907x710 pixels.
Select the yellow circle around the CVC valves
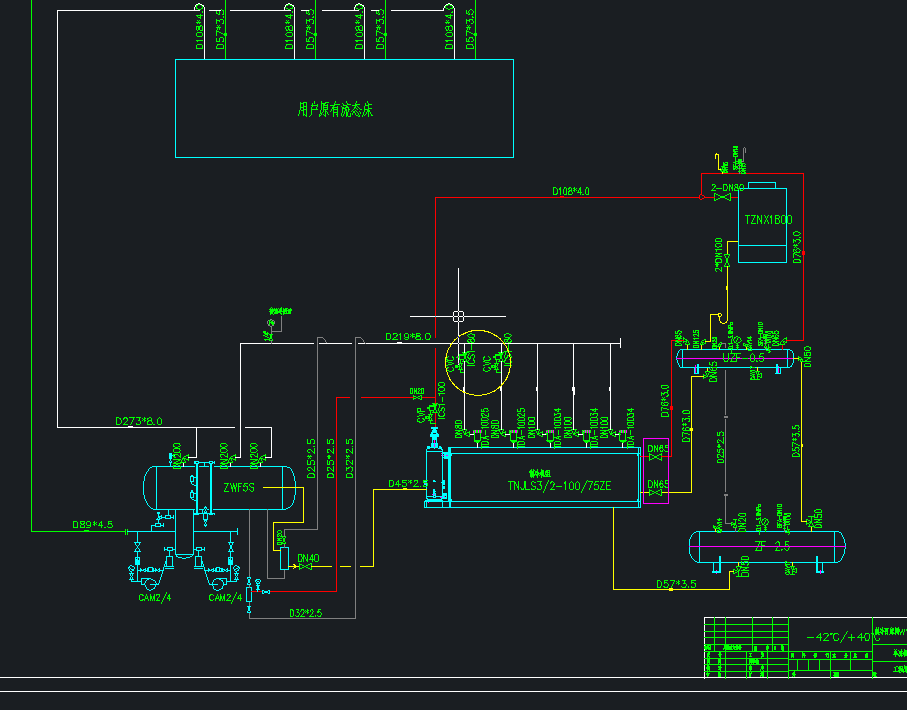[478, 363]
